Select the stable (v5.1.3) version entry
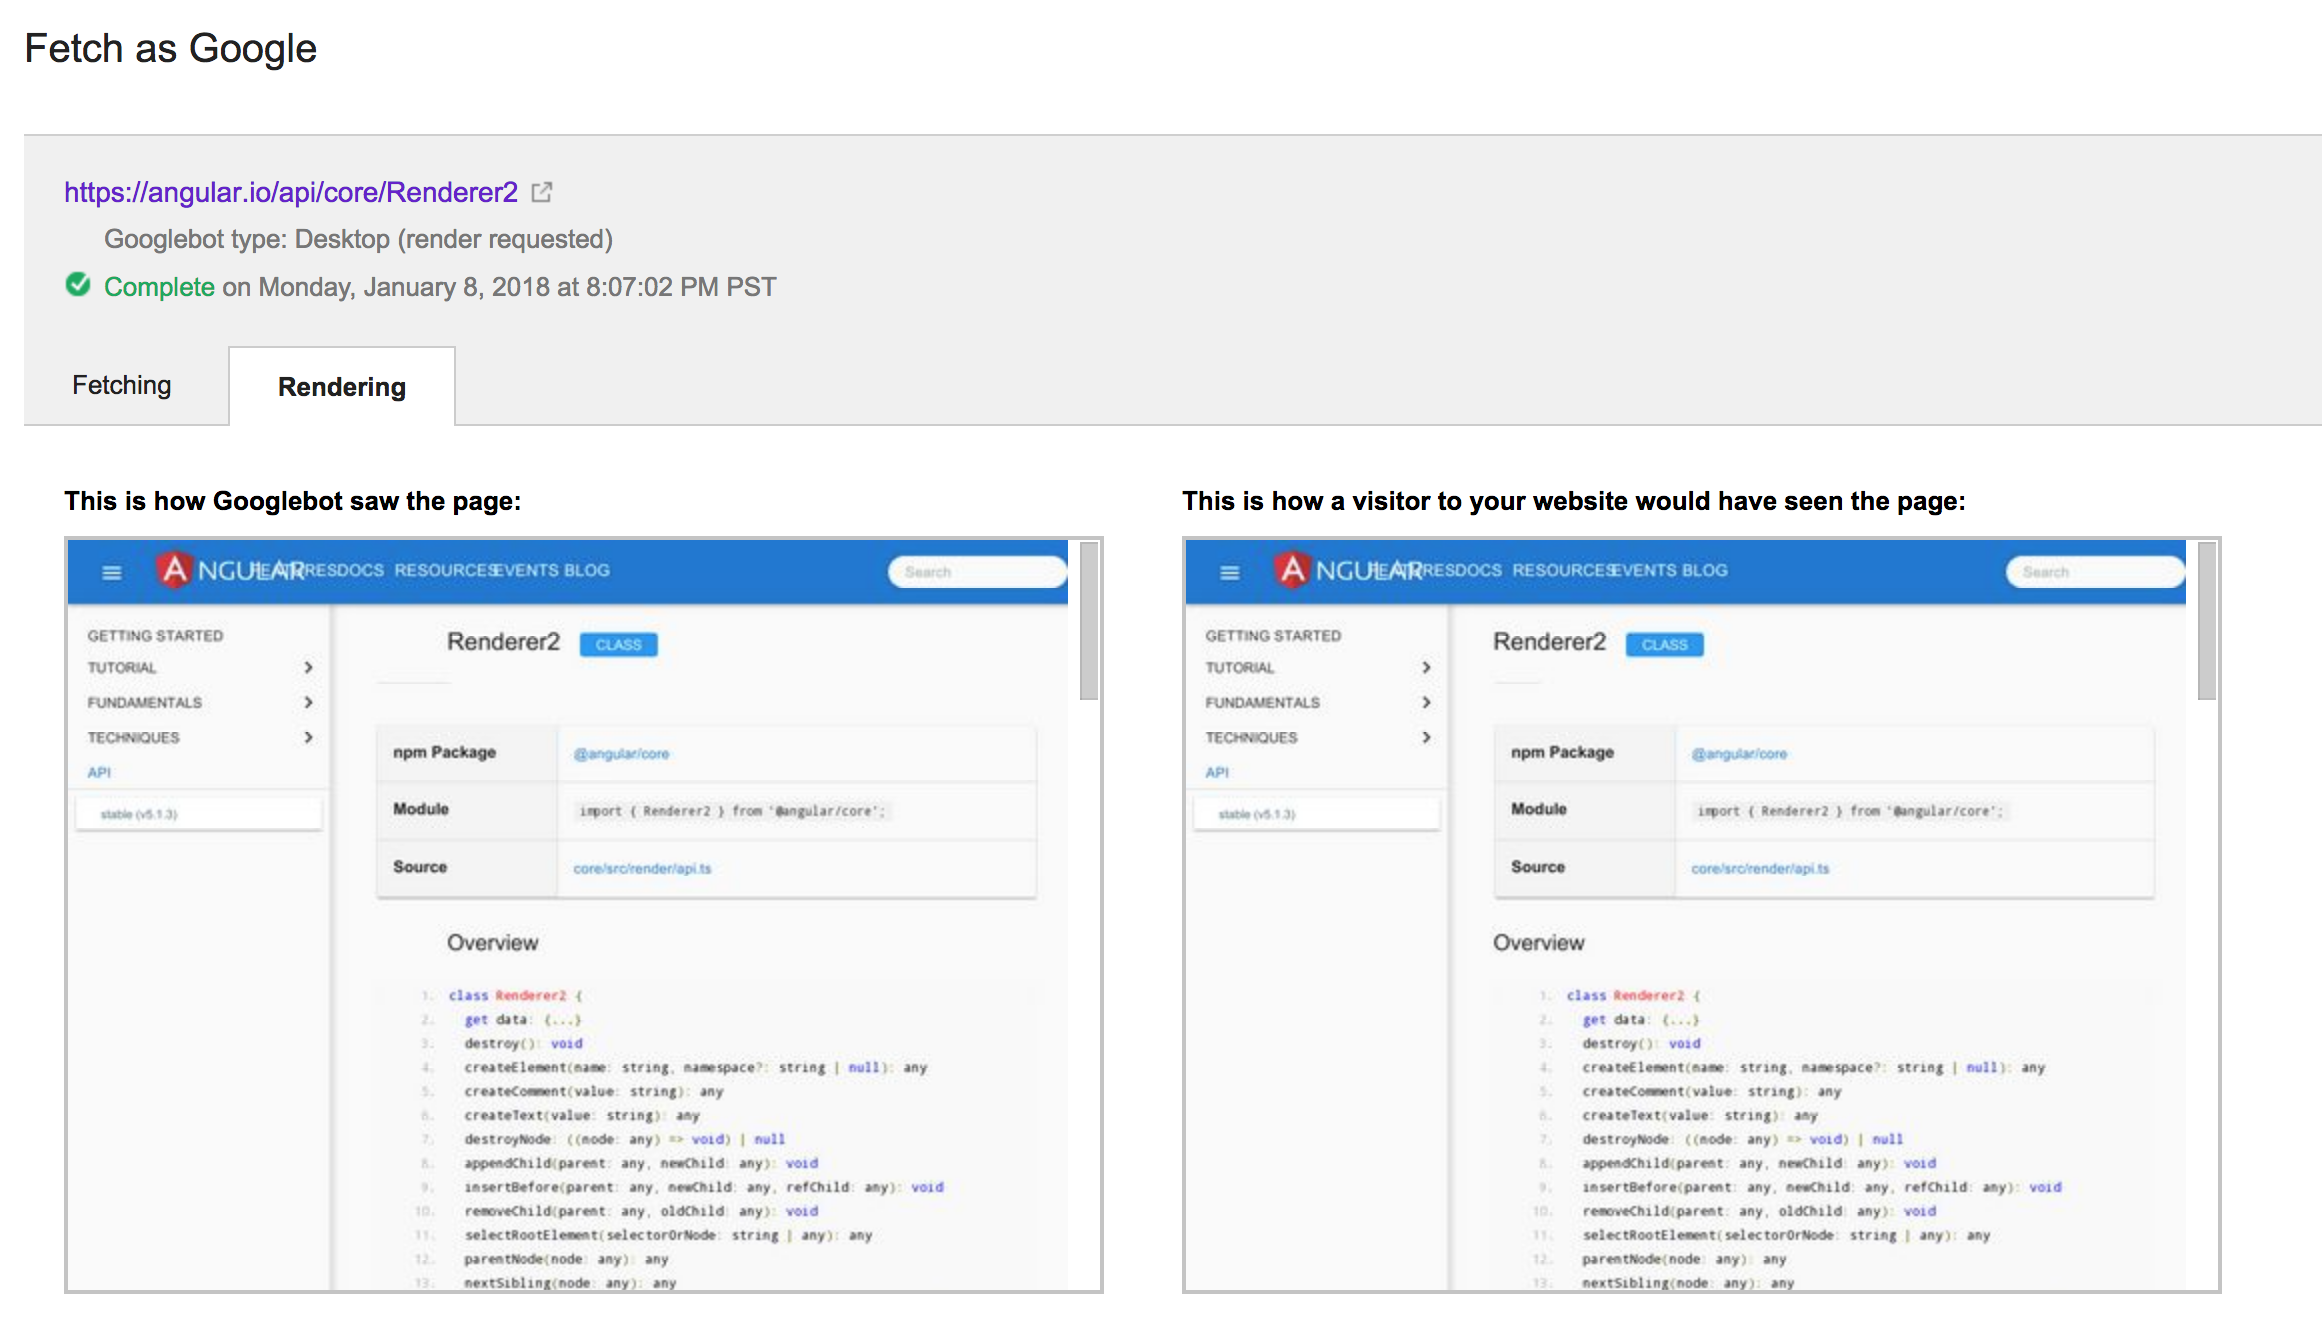 (139, 813)
